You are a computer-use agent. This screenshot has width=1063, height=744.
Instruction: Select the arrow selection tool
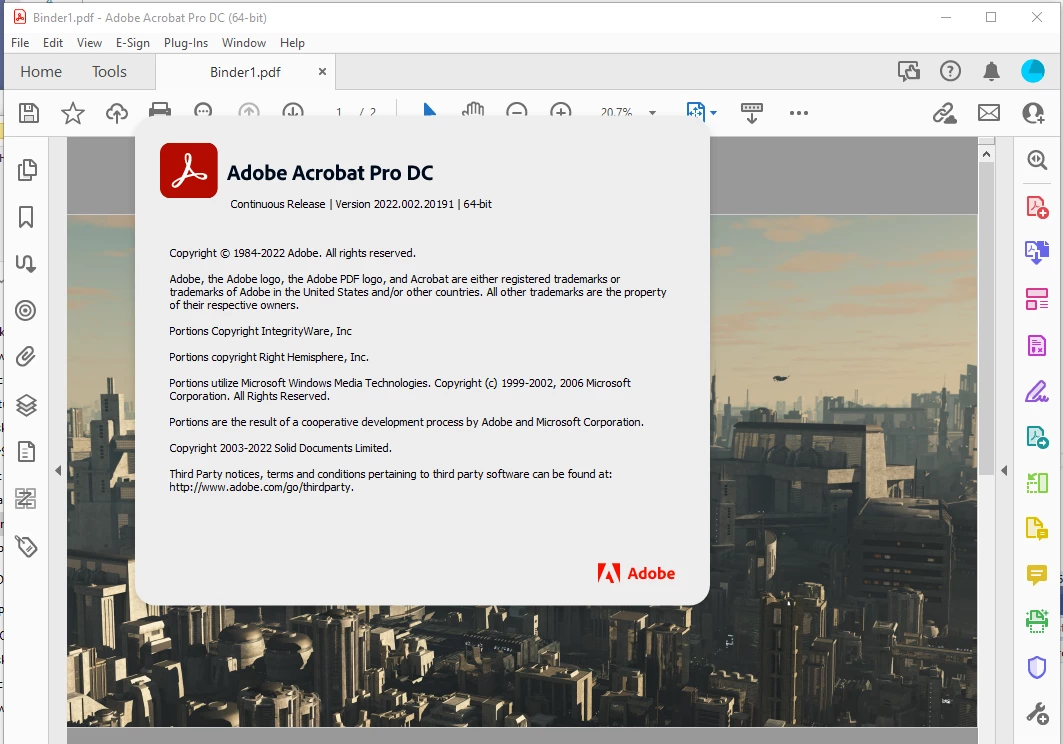coord(430,110)
